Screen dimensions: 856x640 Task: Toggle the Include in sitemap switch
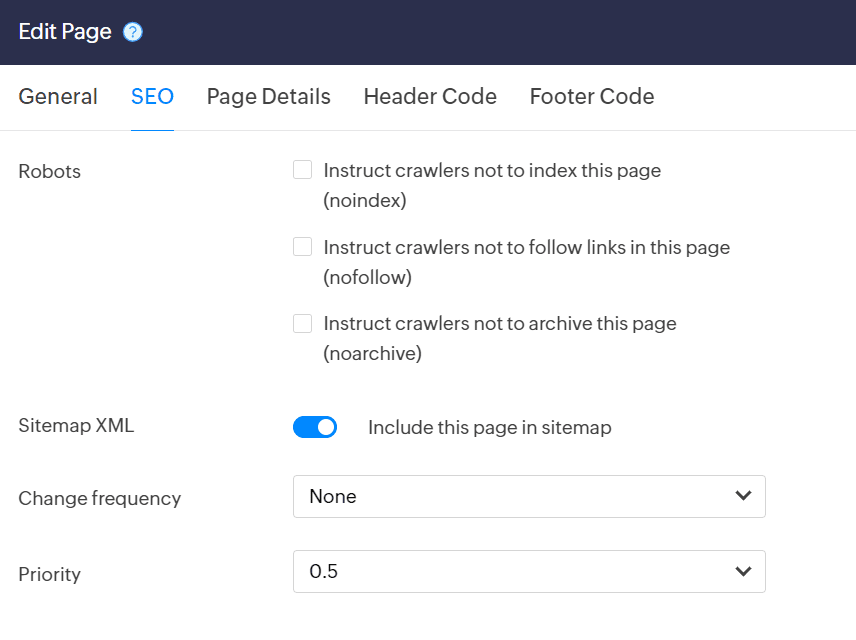[x=315, y=427]
